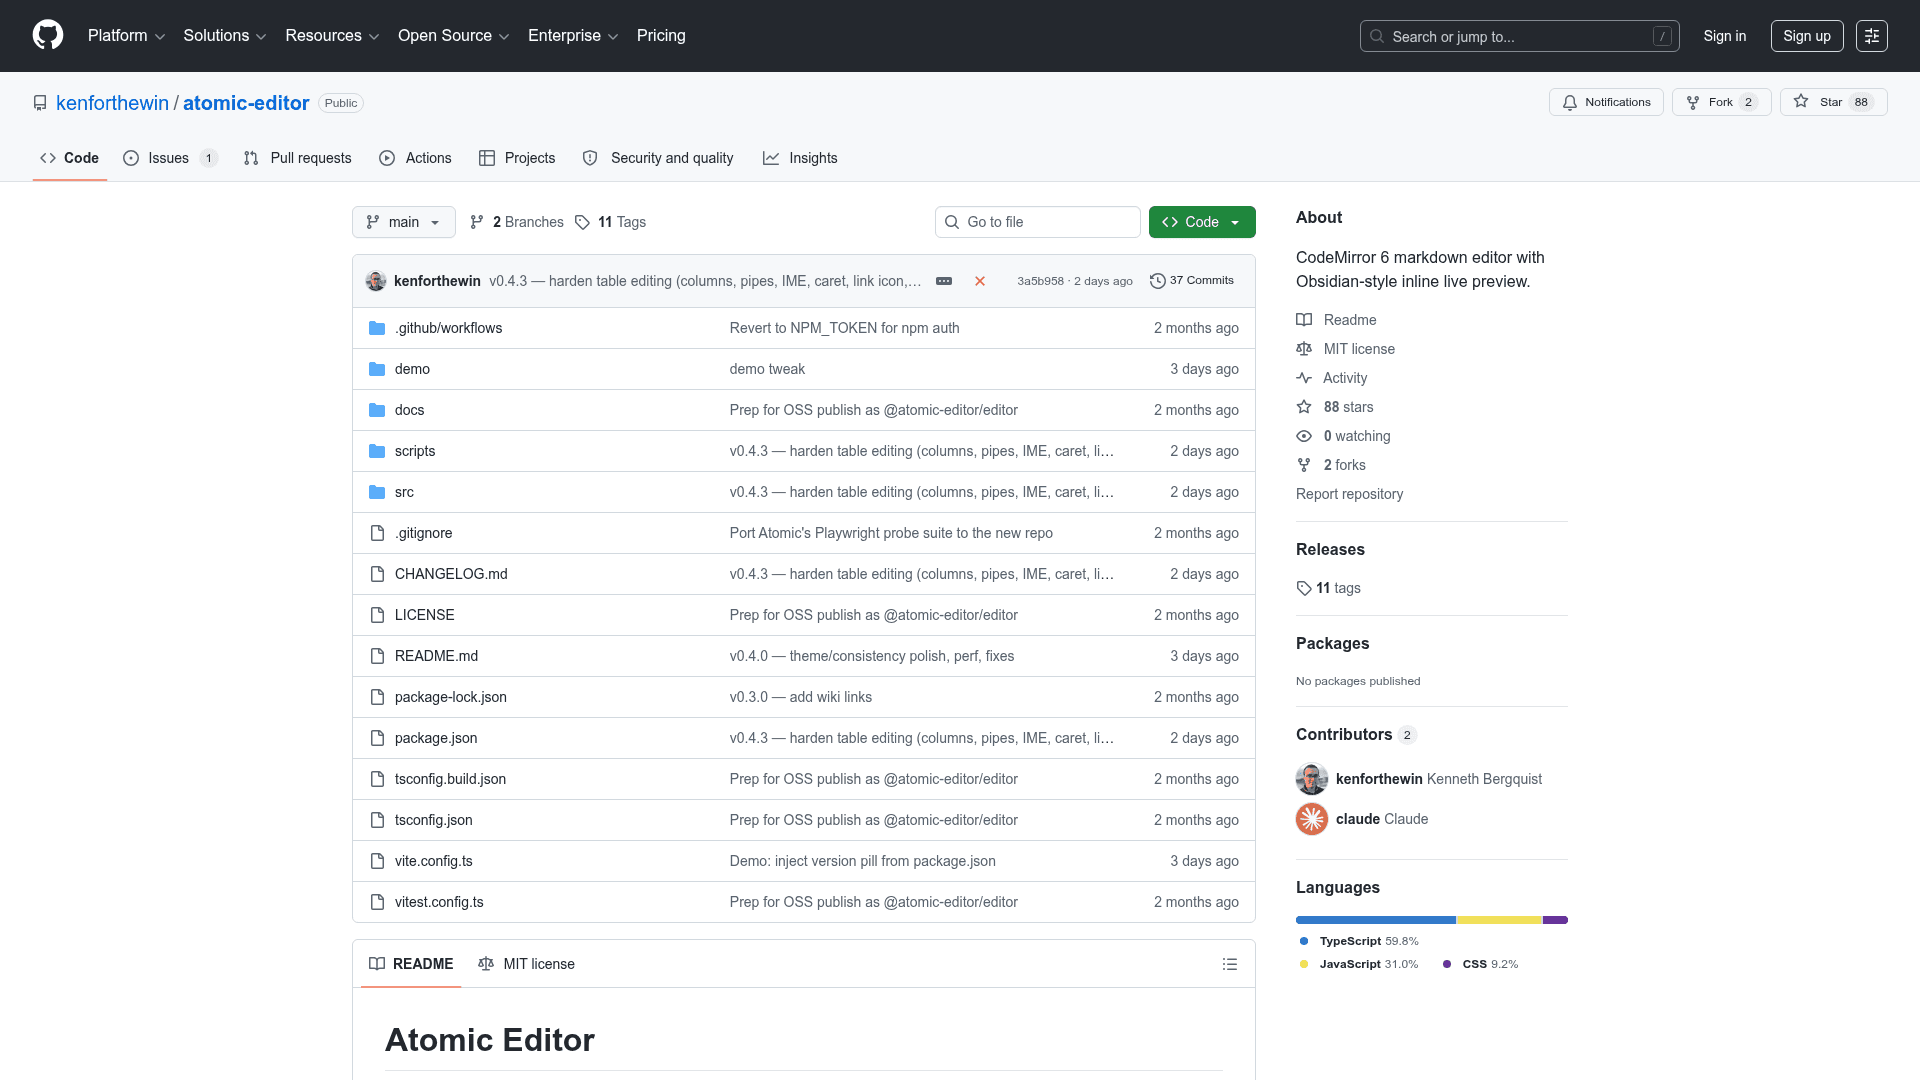Focus the Search or jump to field

coord(1519,36)
